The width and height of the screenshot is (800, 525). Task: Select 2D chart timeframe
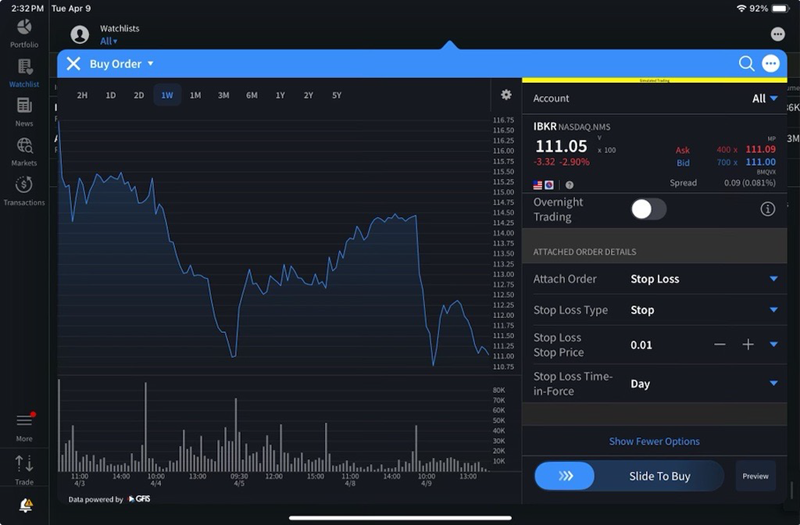[x=139, y=95]
